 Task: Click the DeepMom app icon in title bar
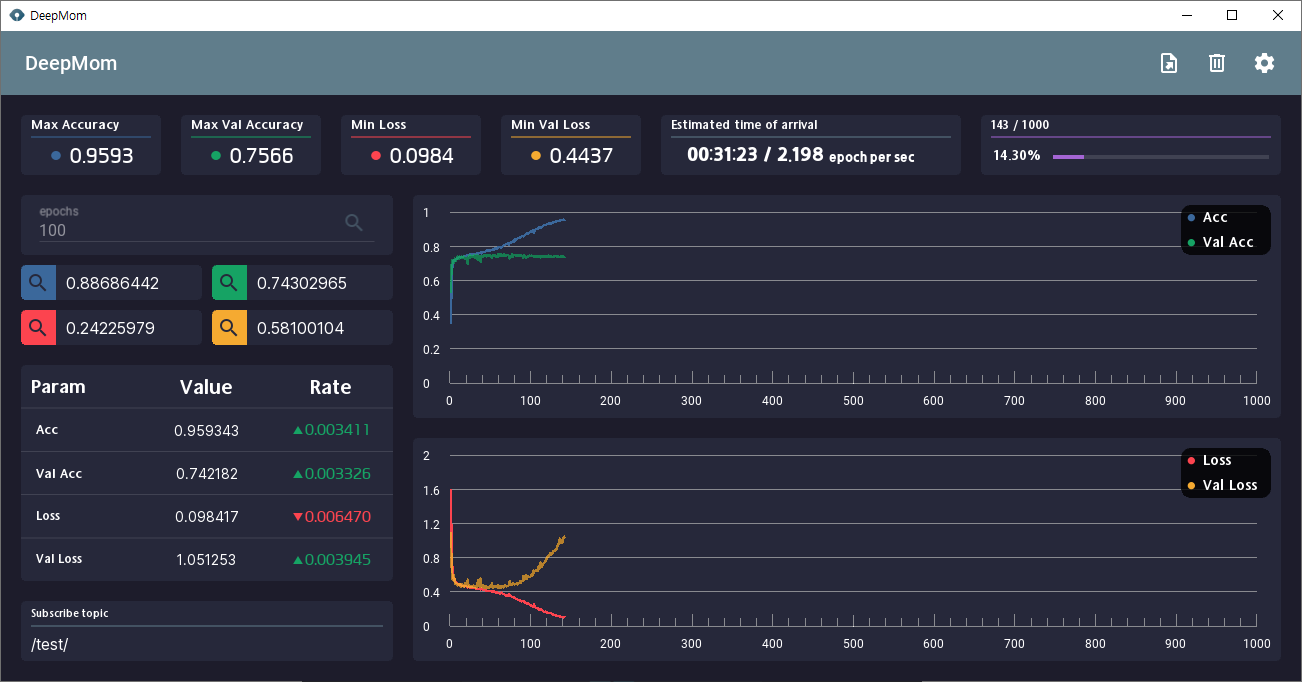pos(16,15)
